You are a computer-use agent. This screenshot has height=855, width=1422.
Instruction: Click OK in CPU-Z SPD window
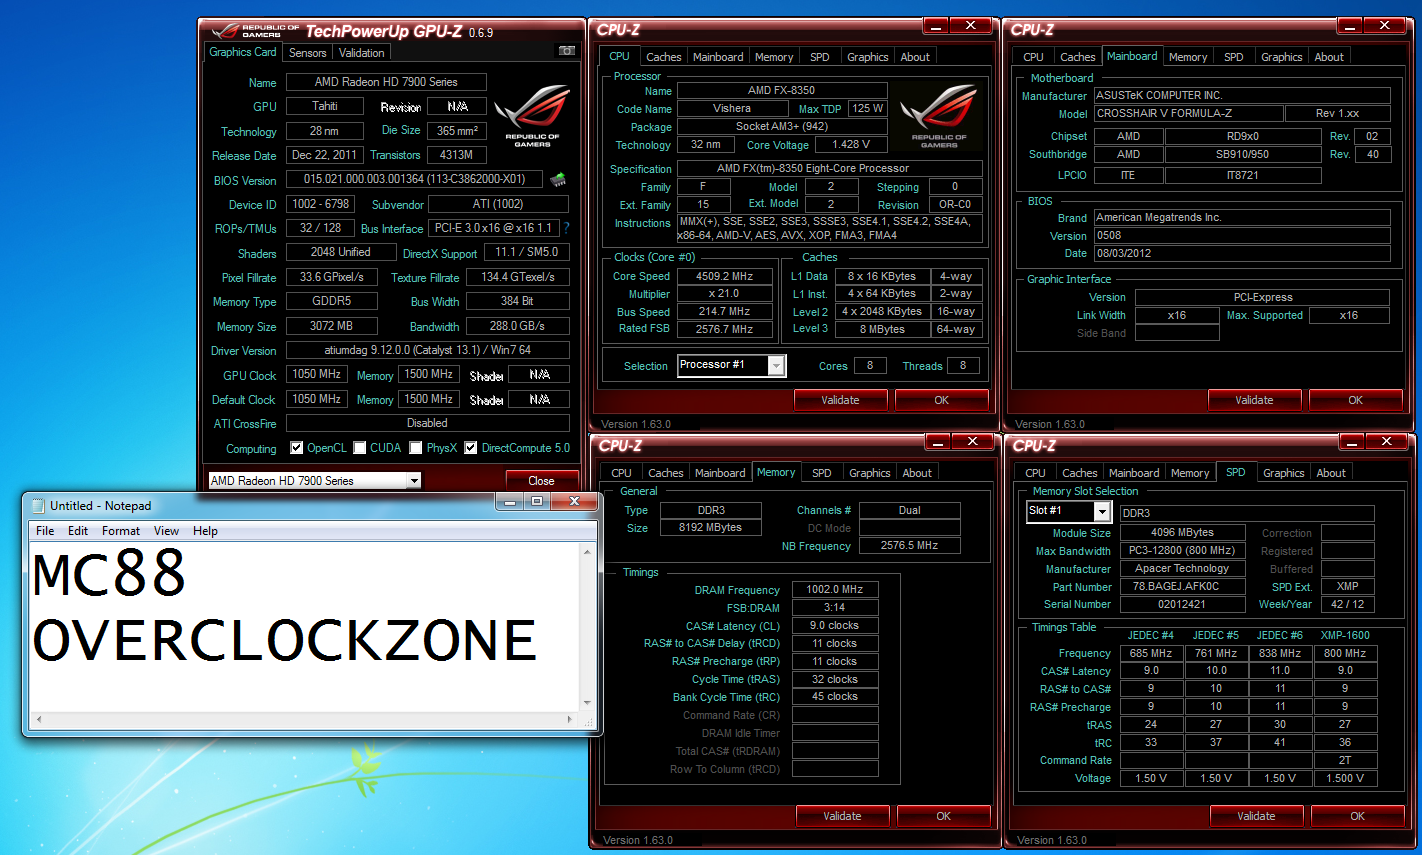[x=1357, y=816]
